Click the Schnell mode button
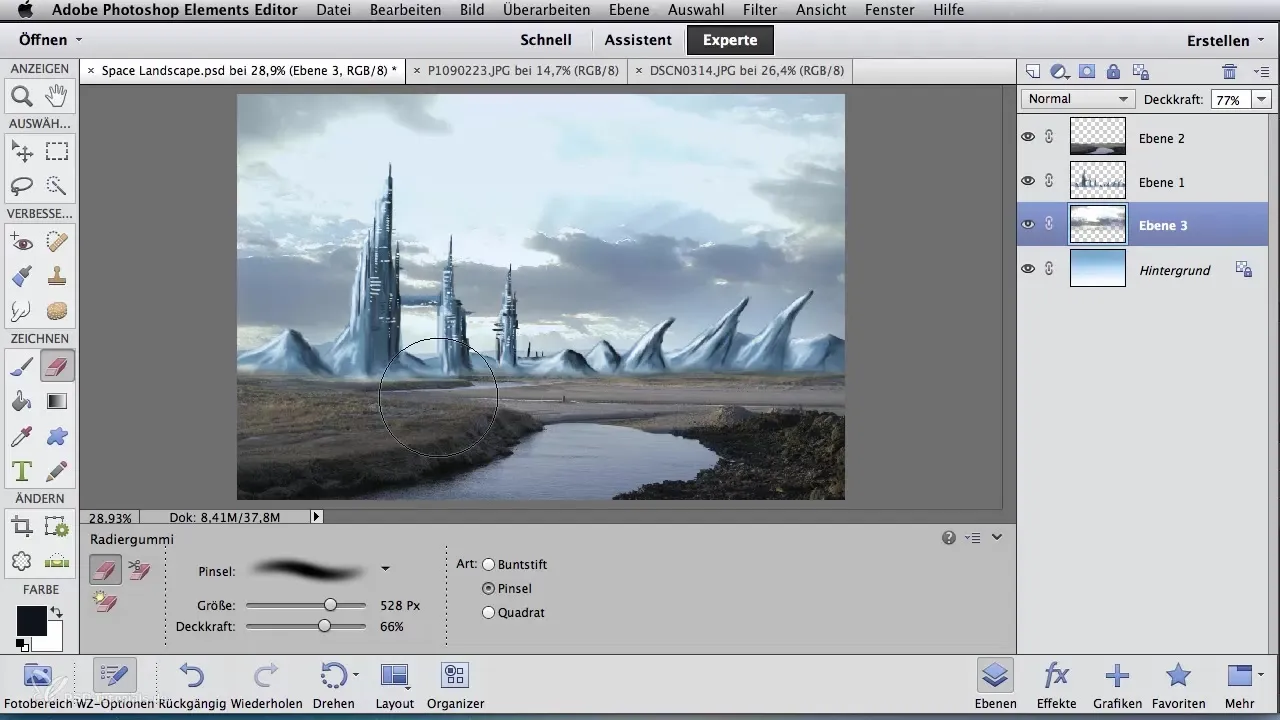Viewport: 1280px width, 720px height. 546,40
